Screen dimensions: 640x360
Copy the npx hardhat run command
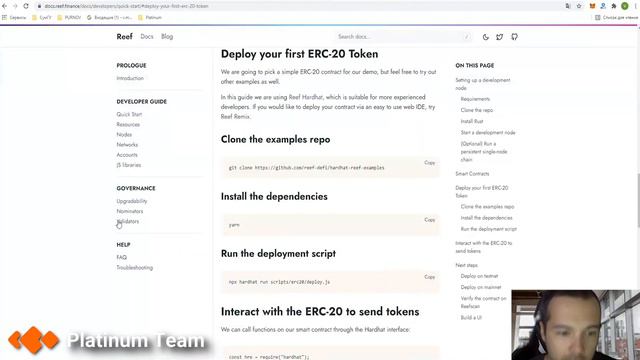point(429,277)
